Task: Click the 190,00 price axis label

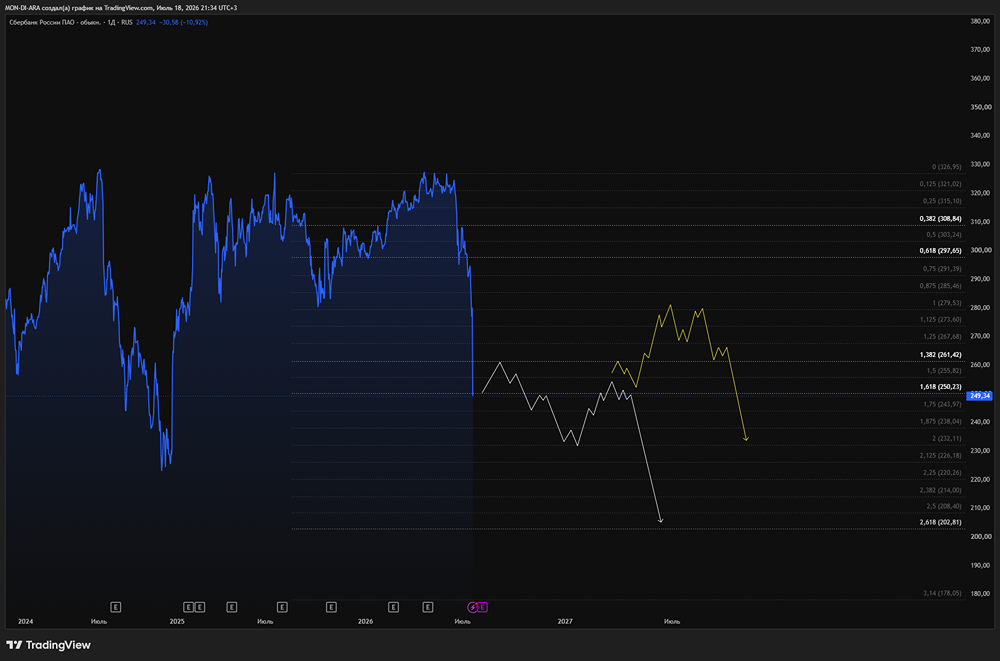Action: [x=980, y=565]
